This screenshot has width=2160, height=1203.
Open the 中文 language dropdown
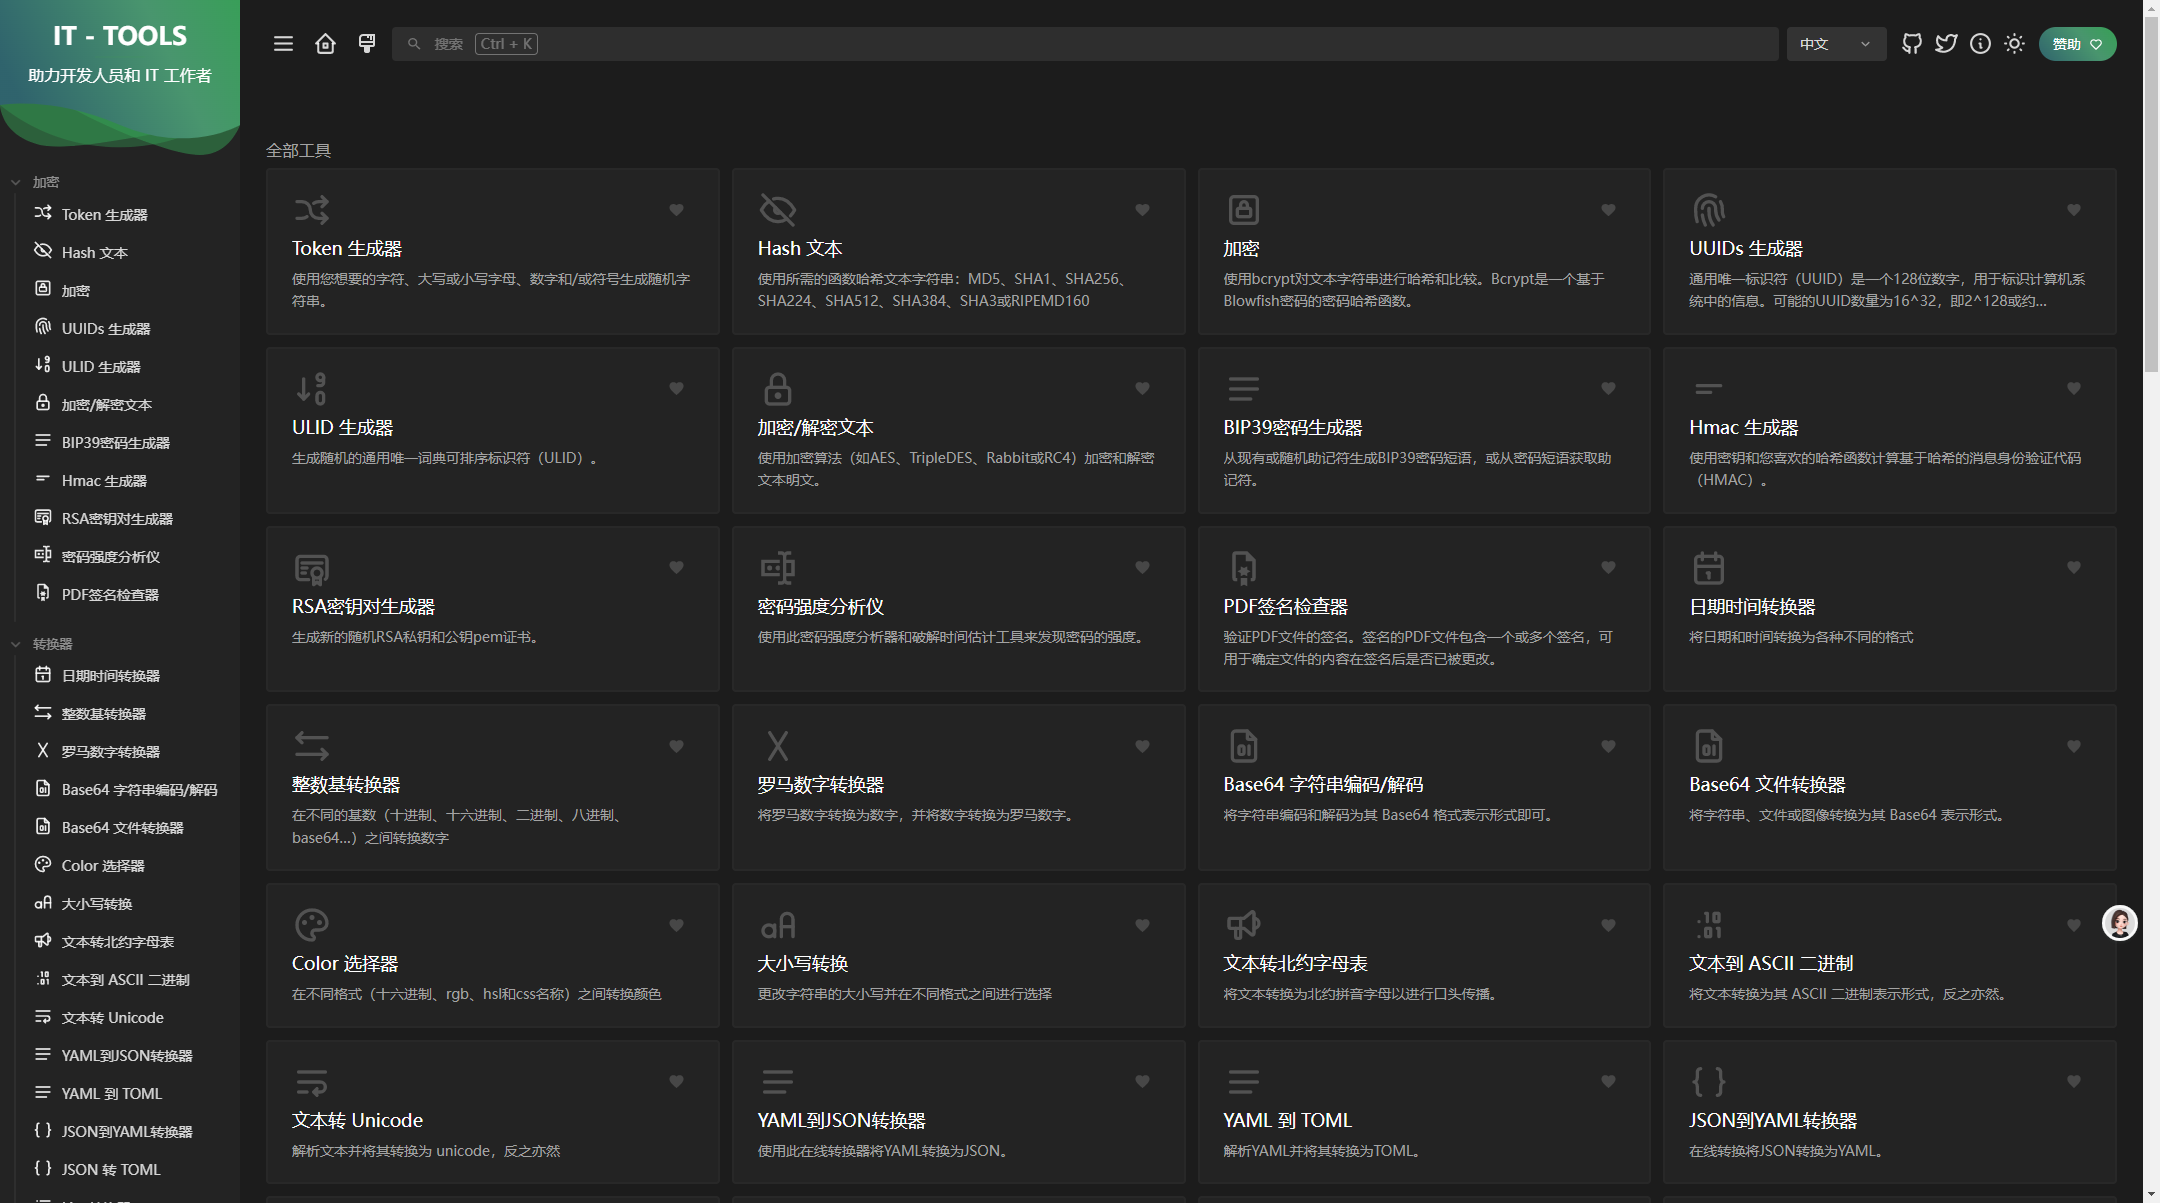point(1835,44)
